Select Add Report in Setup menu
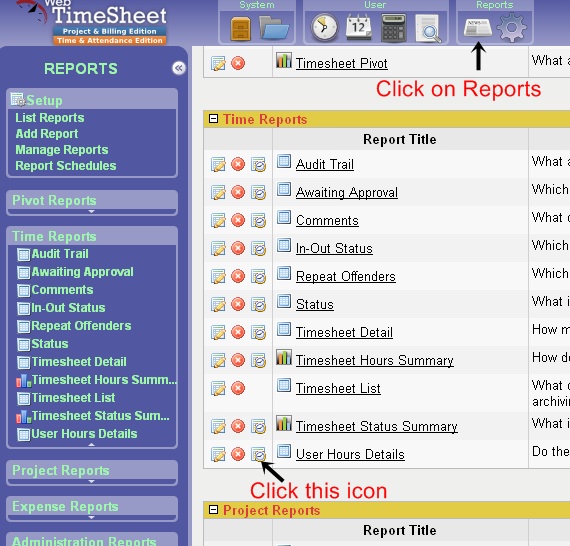The image size is (570, 546). coord(47,133)
